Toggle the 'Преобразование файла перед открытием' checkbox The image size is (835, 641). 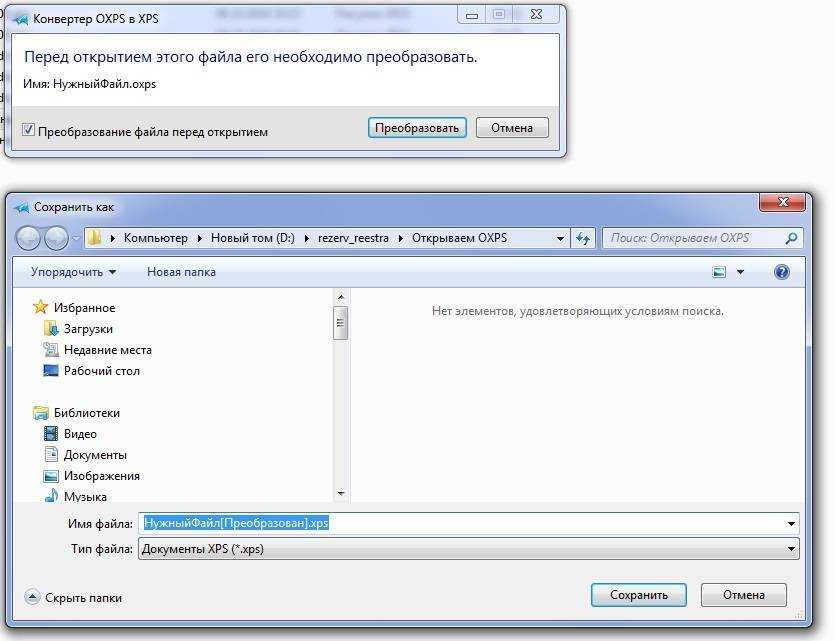point(28,129)
